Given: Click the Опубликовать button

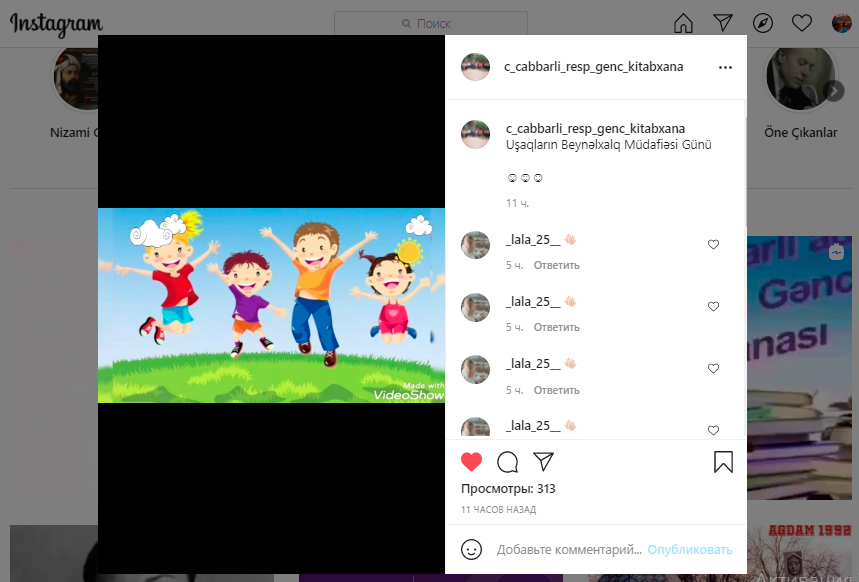Looking at the screenshot, I should tap(690, 550).
